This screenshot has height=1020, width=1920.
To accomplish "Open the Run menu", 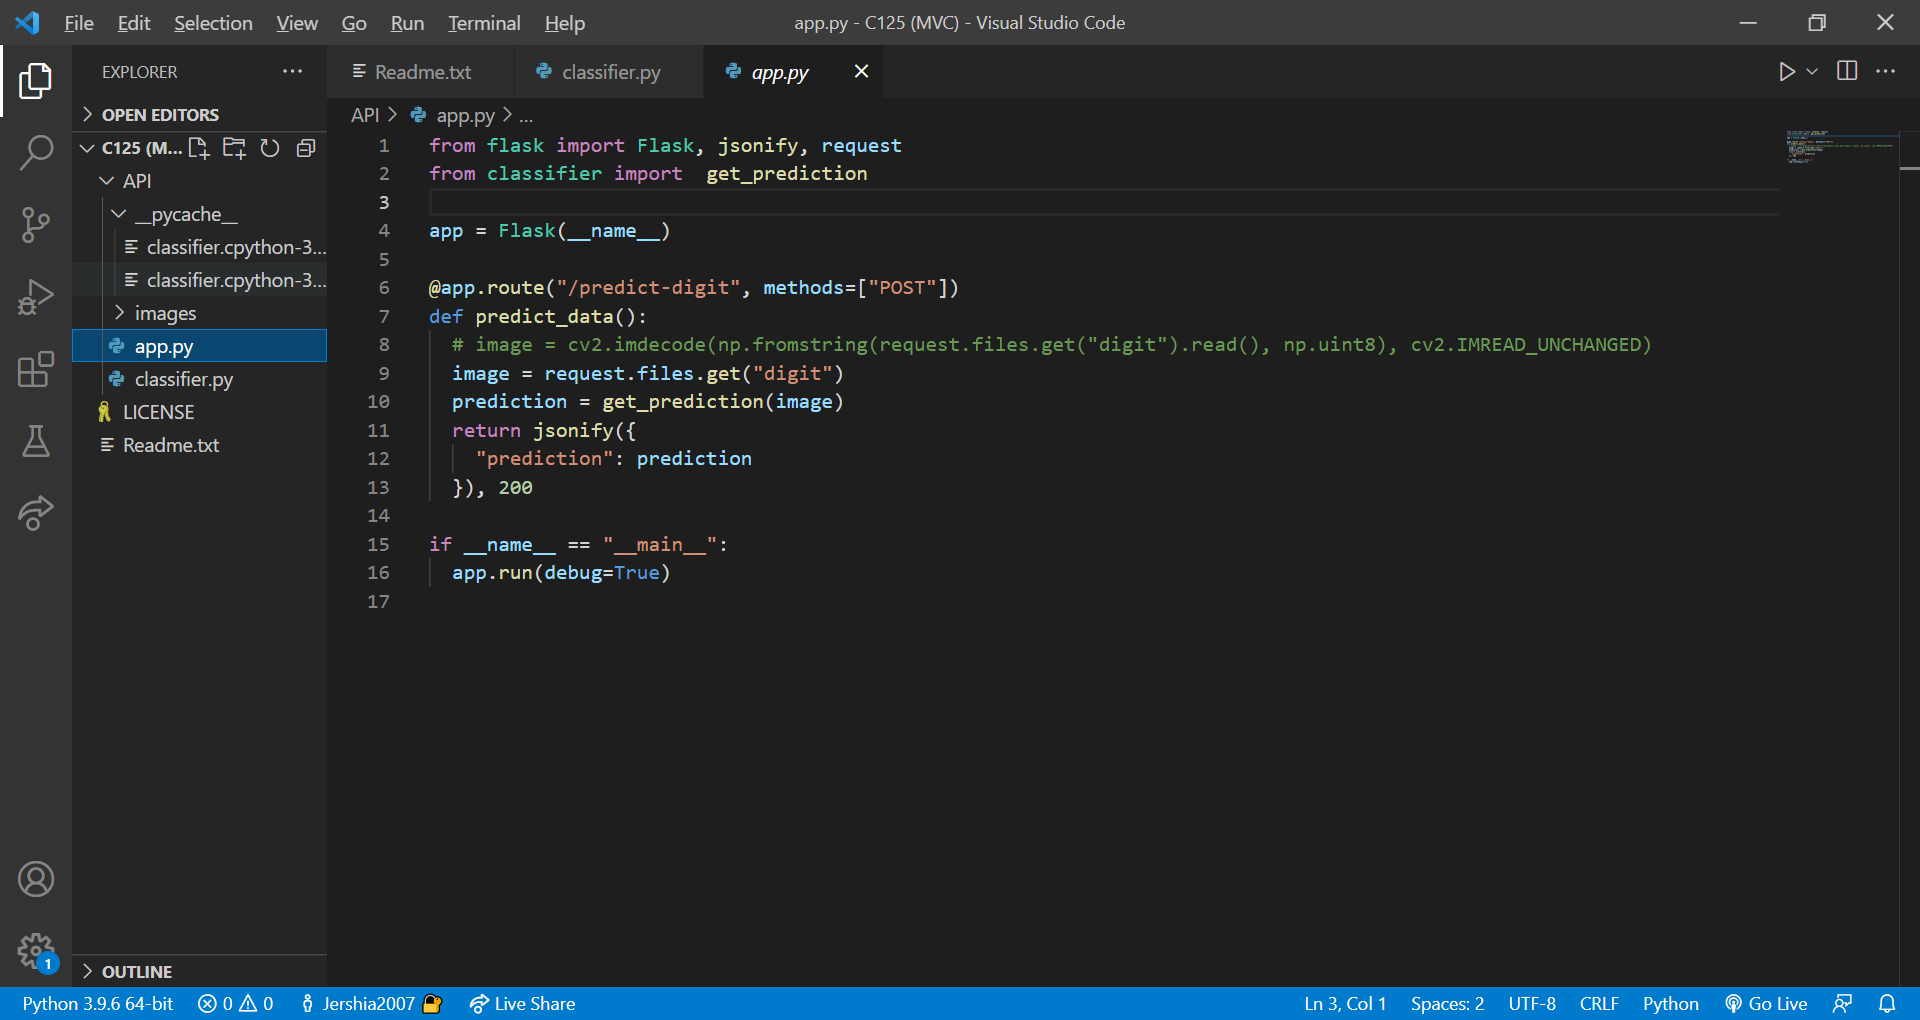I will (406, 22).
